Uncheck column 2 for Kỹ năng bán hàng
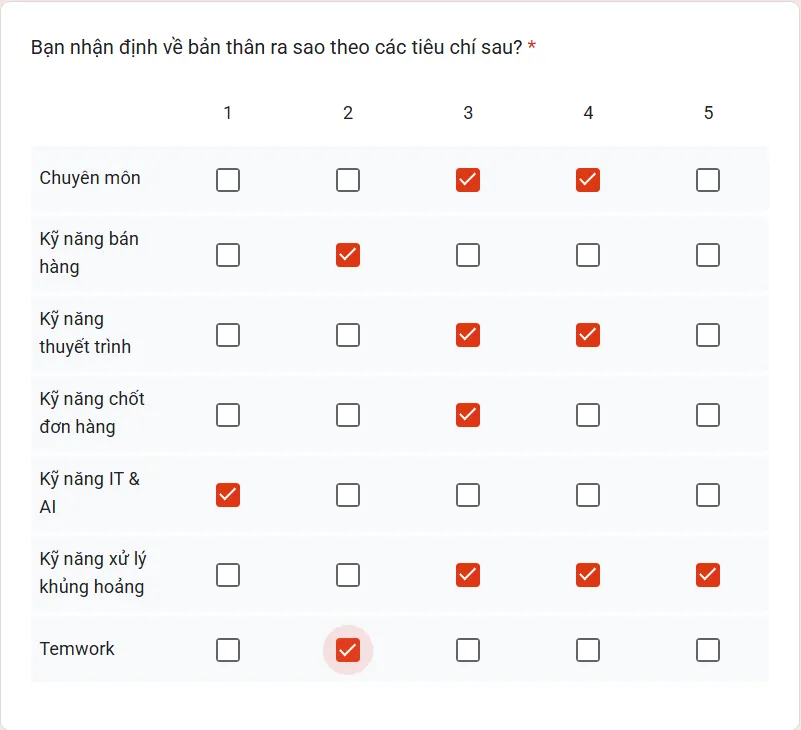This screenshot has width=801, height=730. [x=348, y=255]
